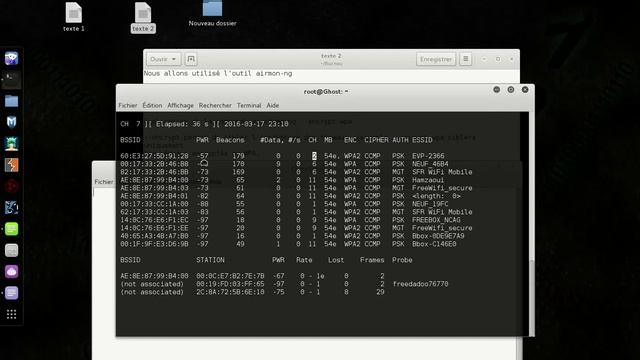The image size is (640, 360).
Task: Launch Burp Suite from the dock
Action: pyautogui.click(x=11, y=165)
